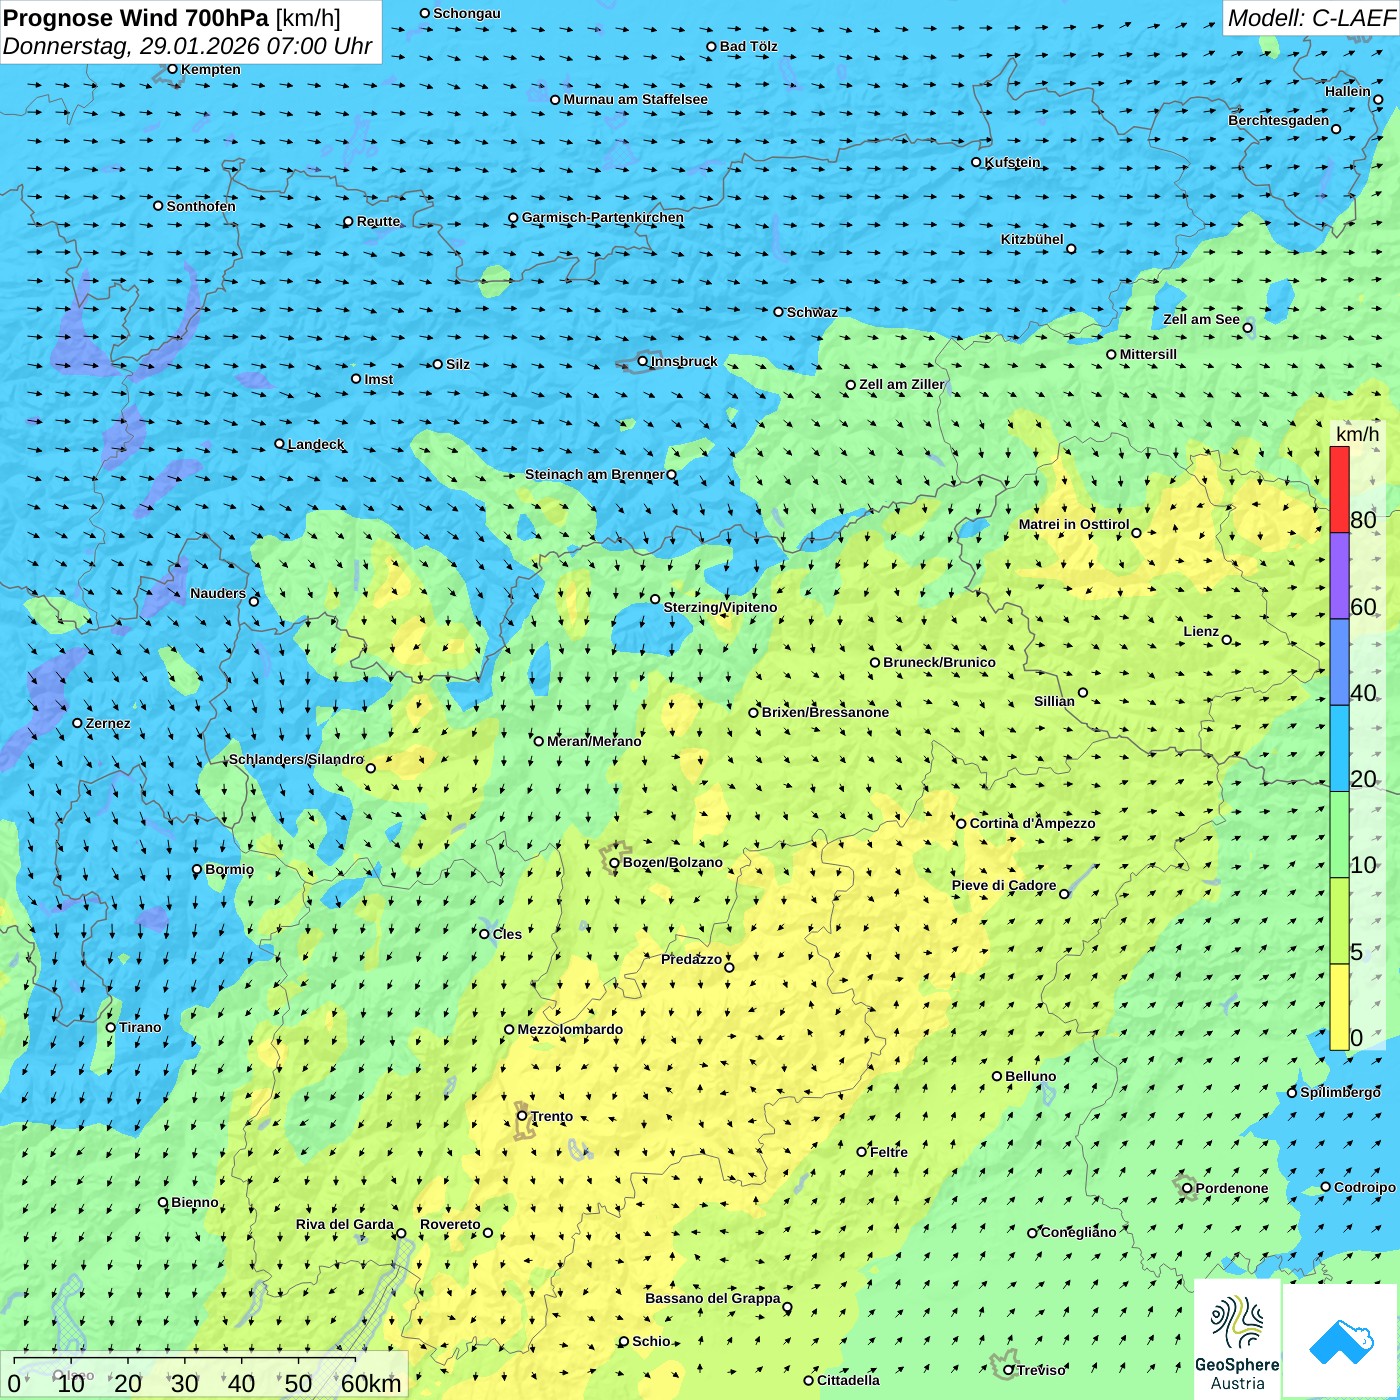This screenshot has height=1400, width=1400.
Task: Click the '60km' scale bar label
Action: click(x=371, y=1383)
